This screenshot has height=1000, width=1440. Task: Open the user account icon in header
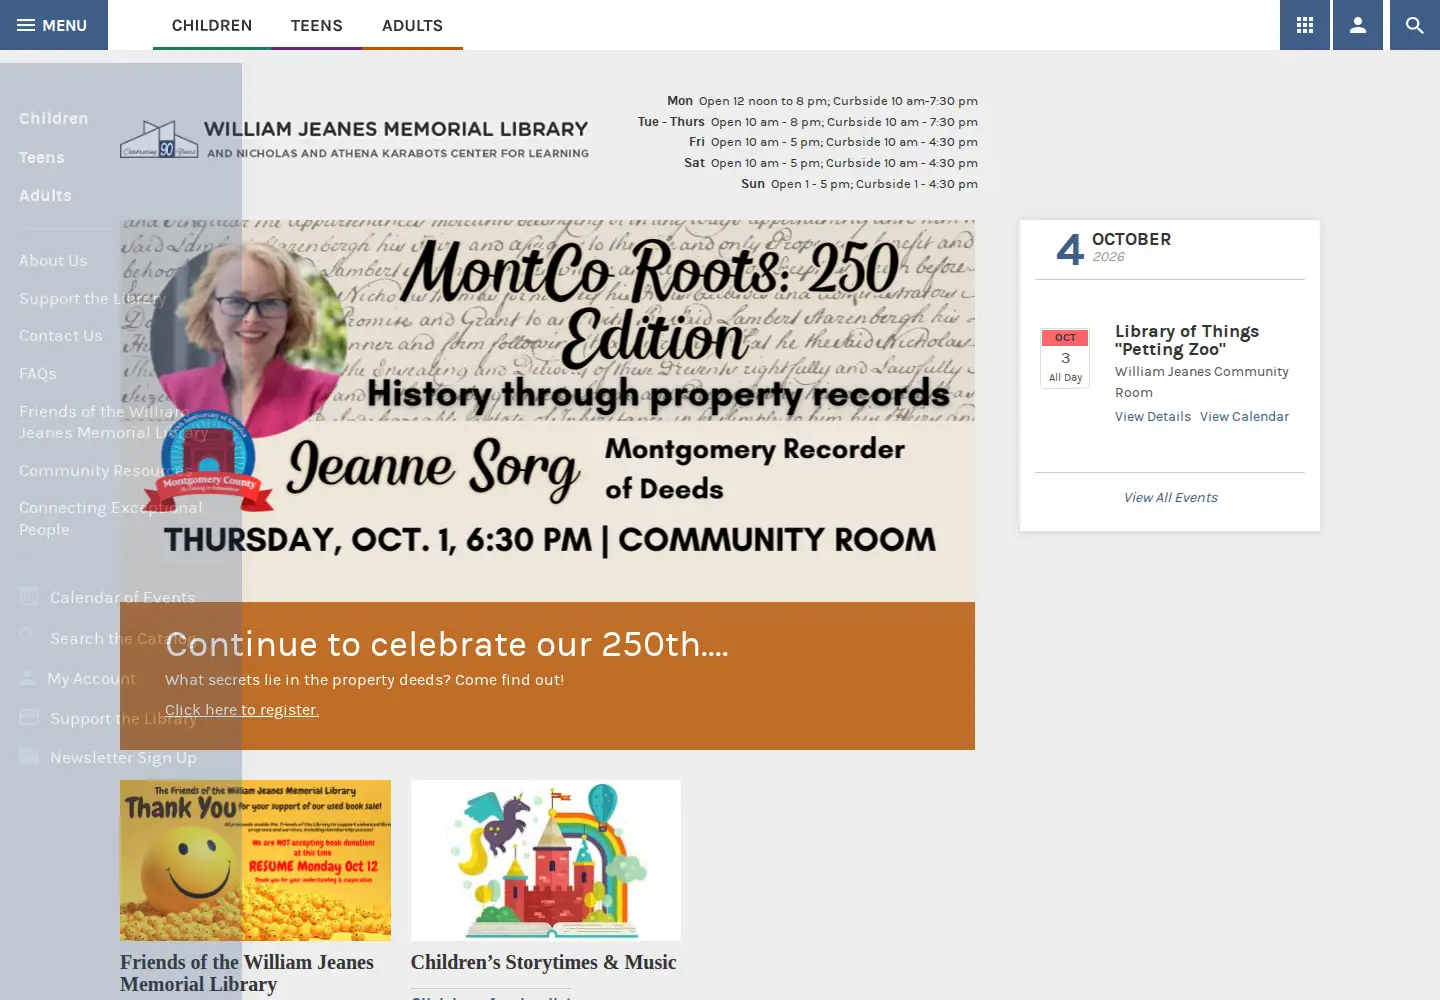pos(1358,25)
